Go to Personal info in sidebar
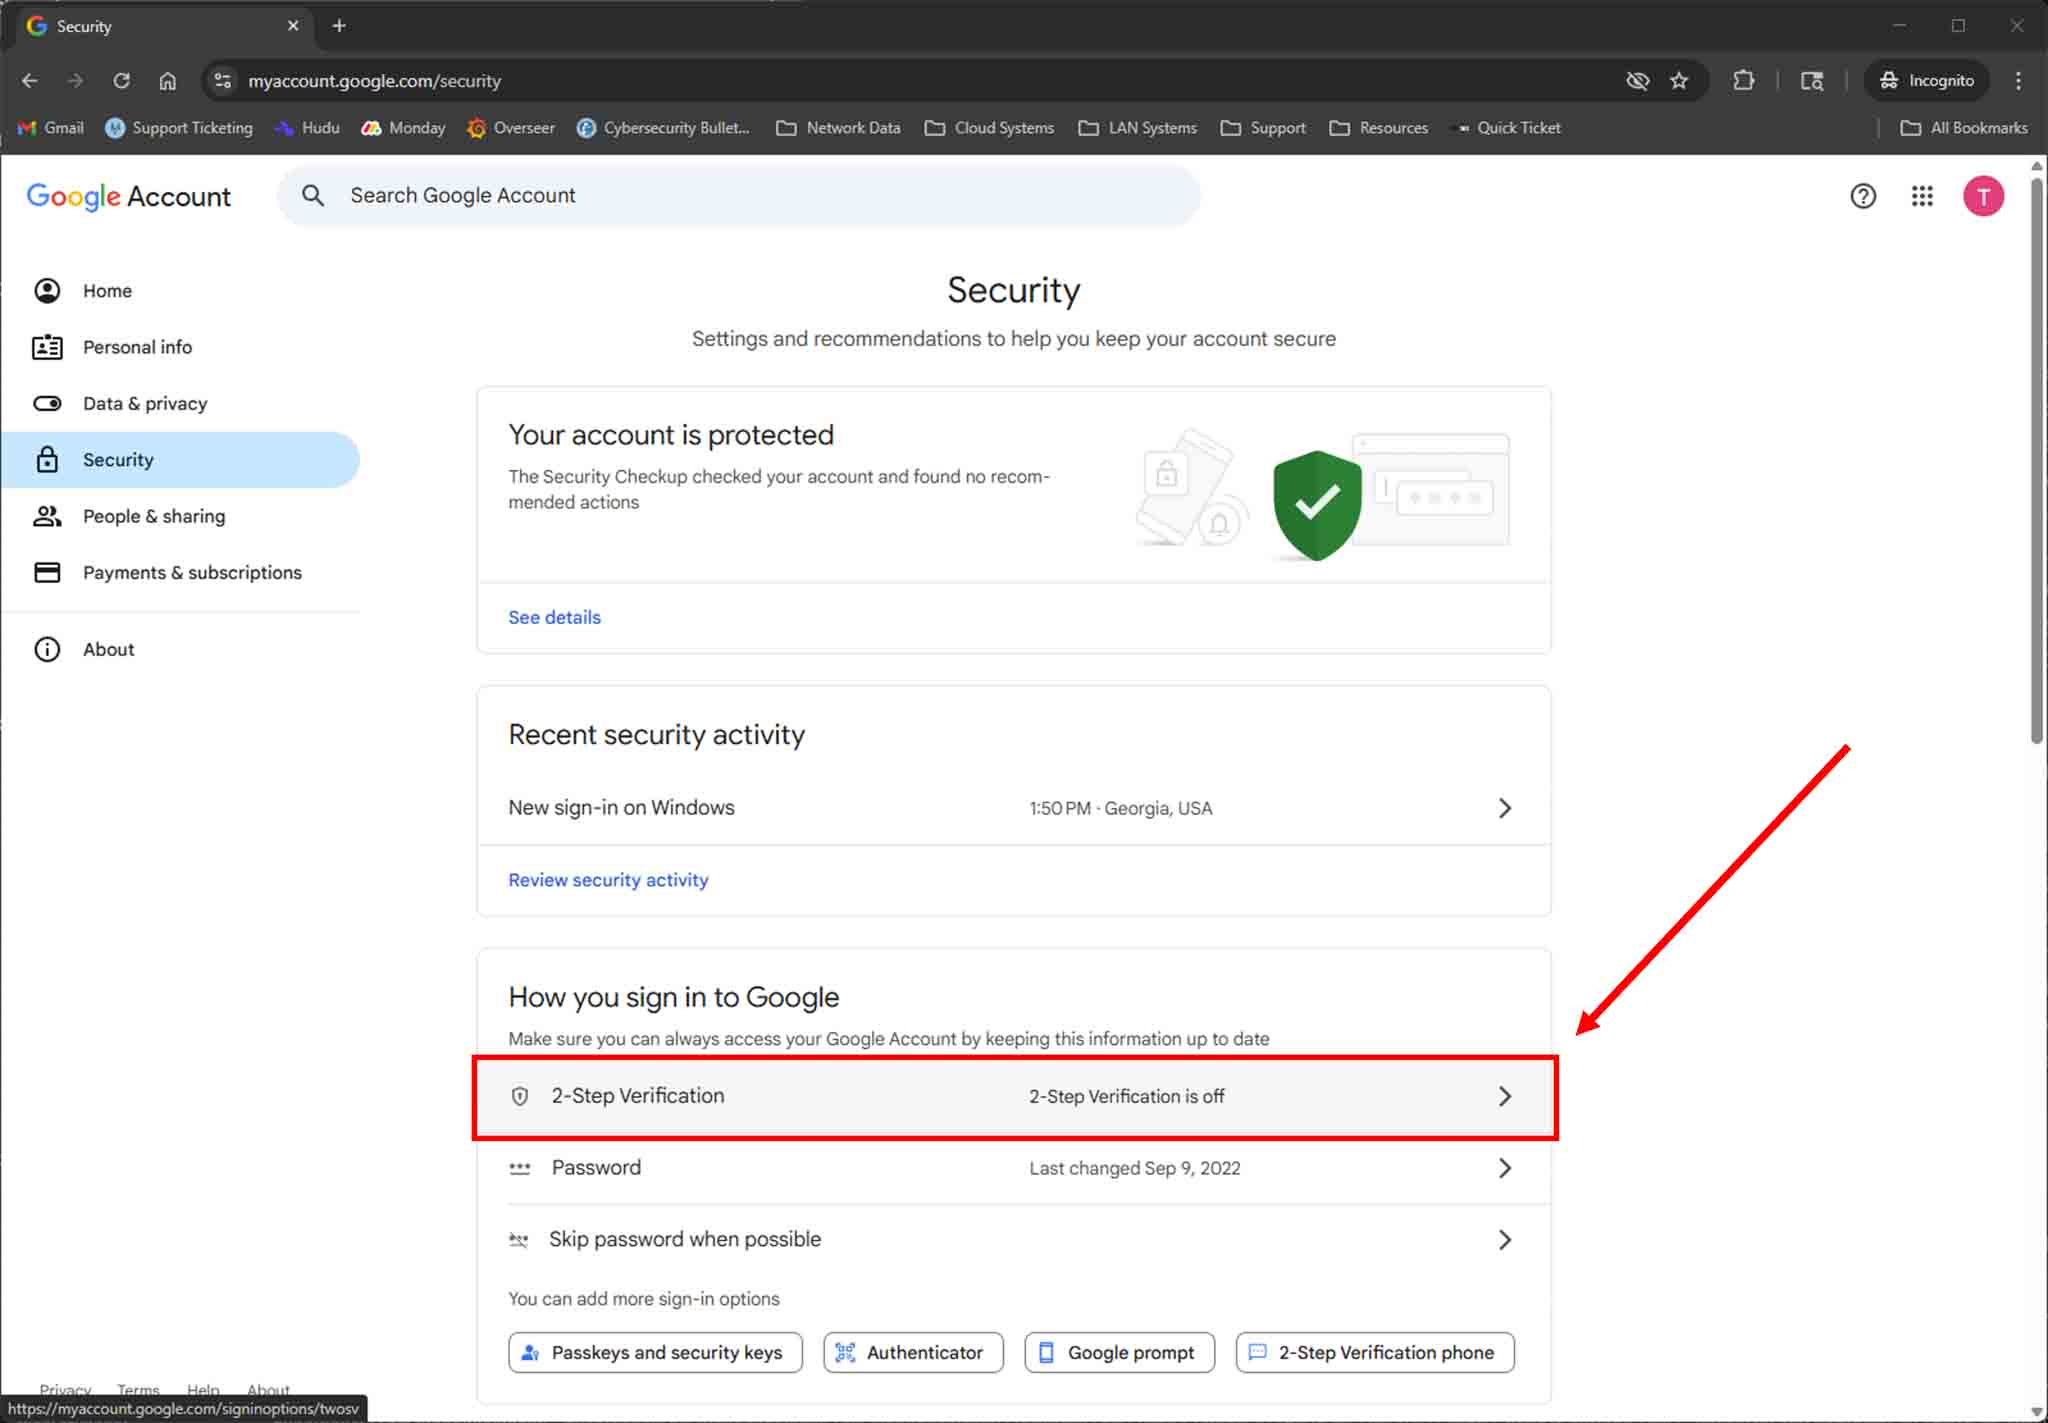Image resolution: width=2048 pixels, height=1423 pixels. 137,347
